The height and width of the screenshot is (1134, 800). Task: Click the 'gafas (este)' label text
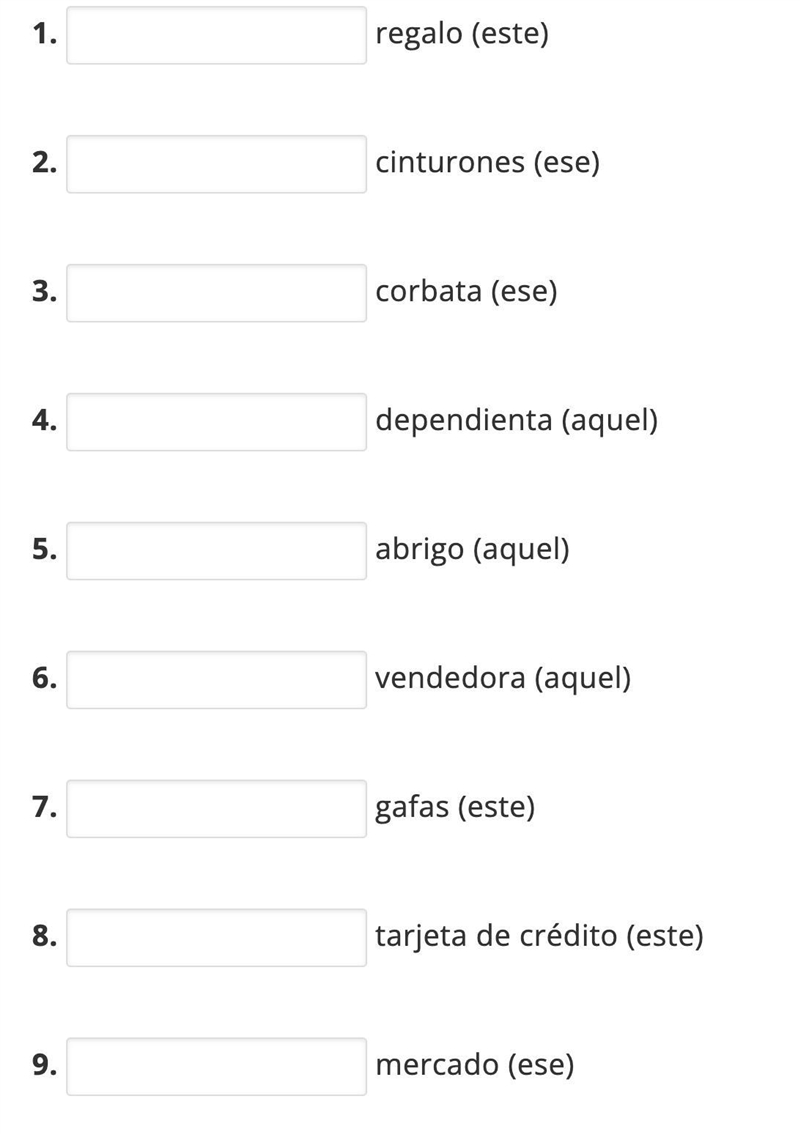point(455,808)
